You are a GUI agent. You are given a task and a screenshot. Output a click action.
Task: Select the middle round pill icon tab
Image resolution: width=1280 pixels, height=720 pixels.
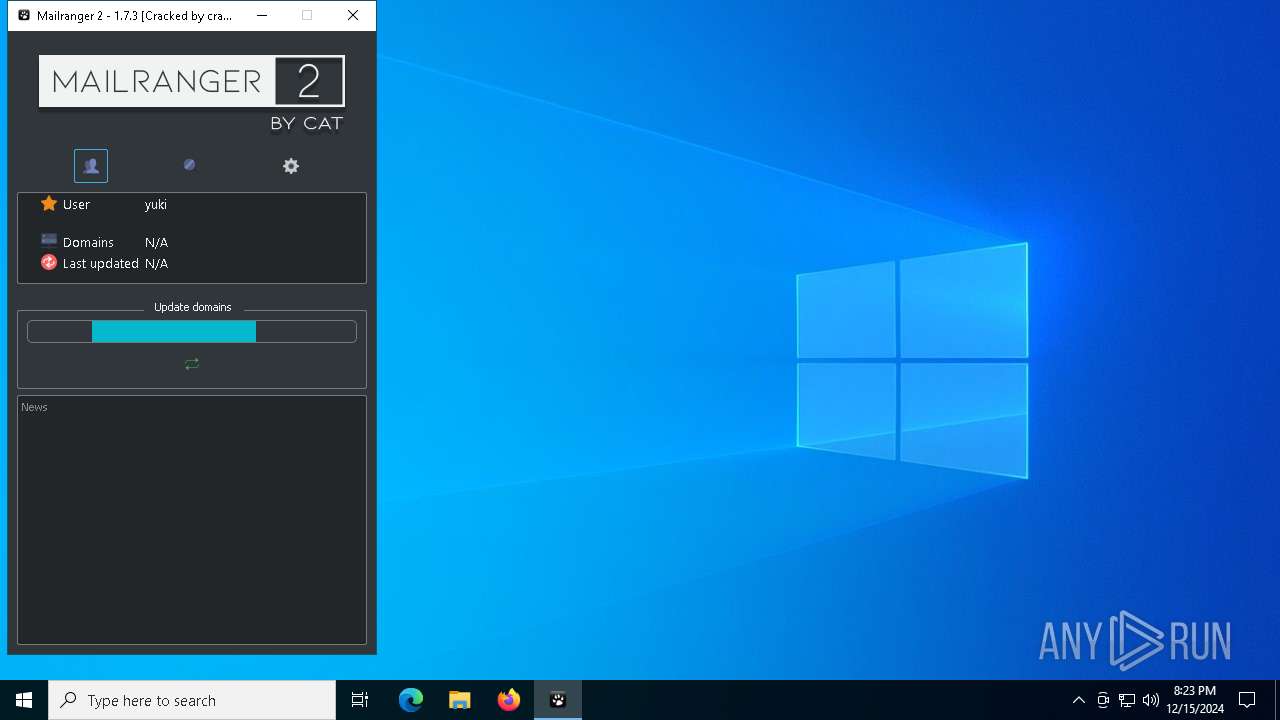(189, 165)
